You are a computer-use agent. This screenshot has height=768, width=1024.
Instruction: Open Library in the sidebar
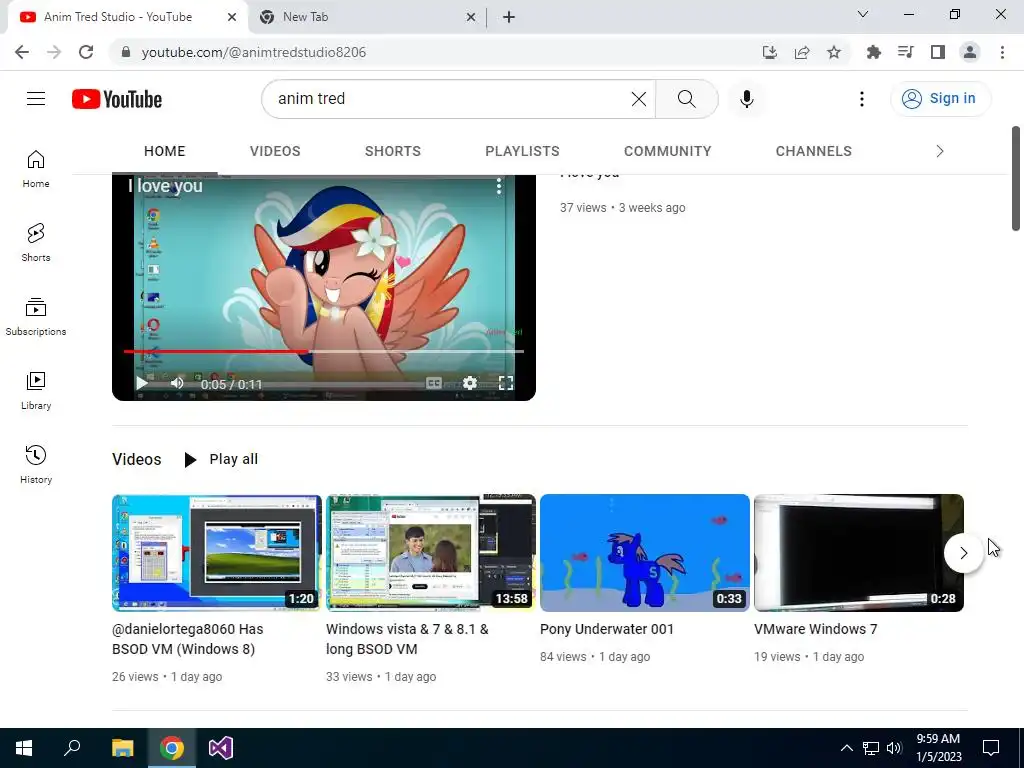[36, 391]
